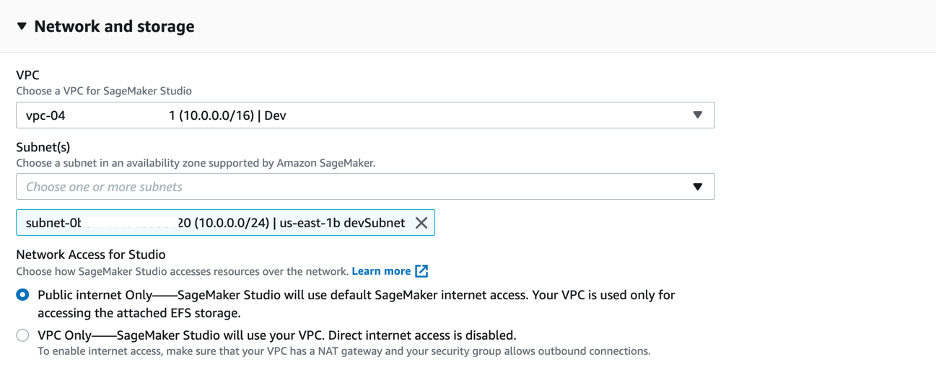This screenshot has width=936, height=366.
Task: Click the subnet availability zone helper text
Action: tap(196, 163)
